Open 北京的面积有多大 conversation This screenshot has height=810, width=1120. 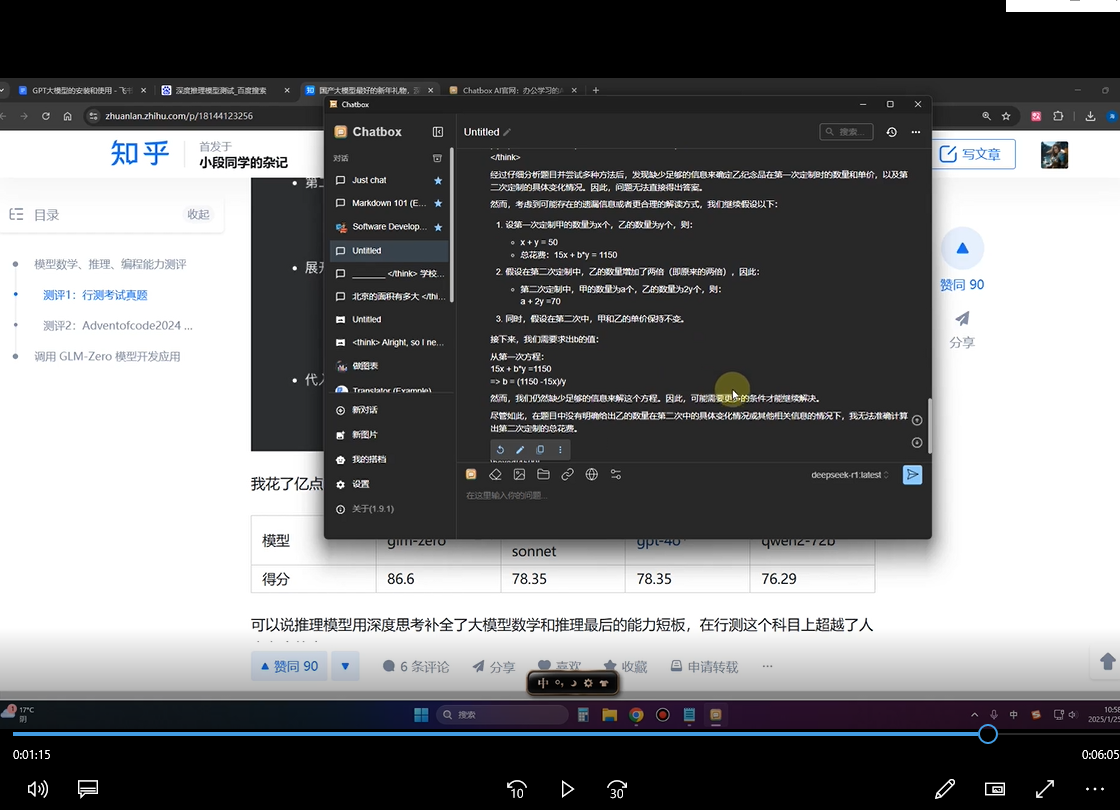pyautogui.click(x=389, y=296)
